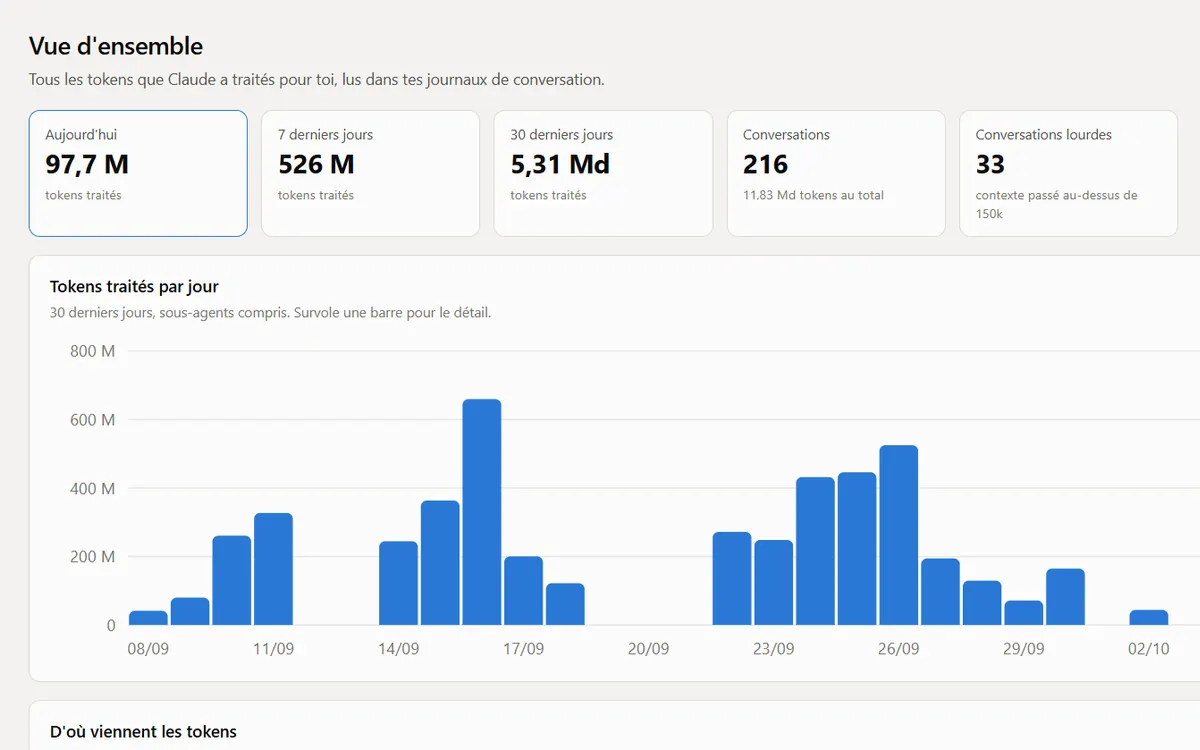Click the "400 M" y-axis label

tap(93, 488)
